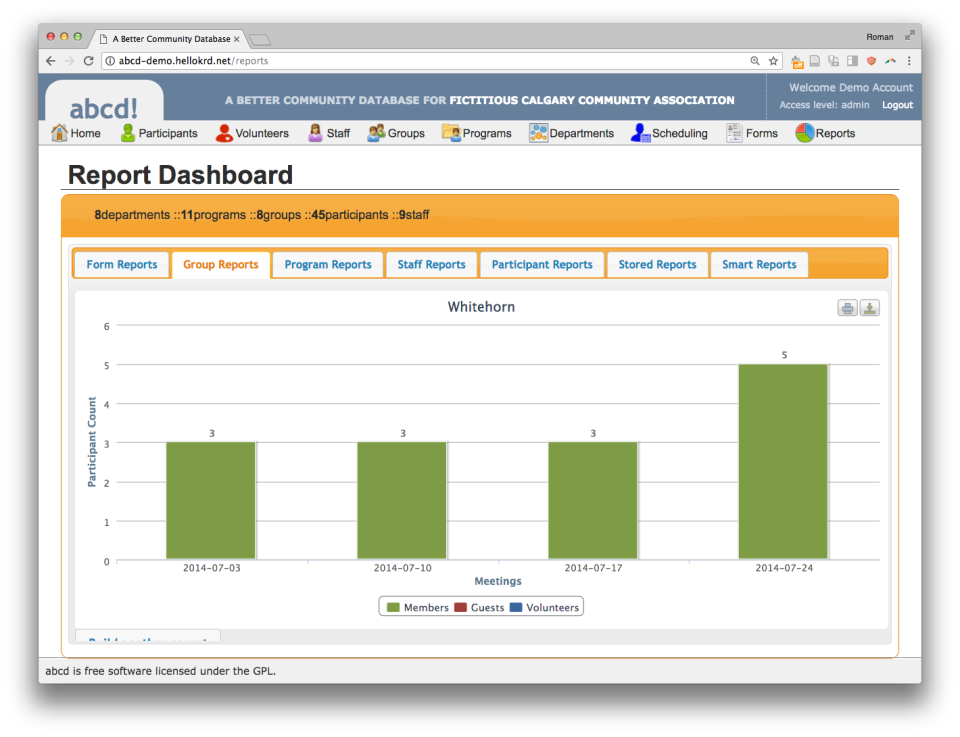This screenshot has height=737, width=960.
Task: Select the Volunteers navigation icon
Action: pyautogui.click(x=224, y=133)
